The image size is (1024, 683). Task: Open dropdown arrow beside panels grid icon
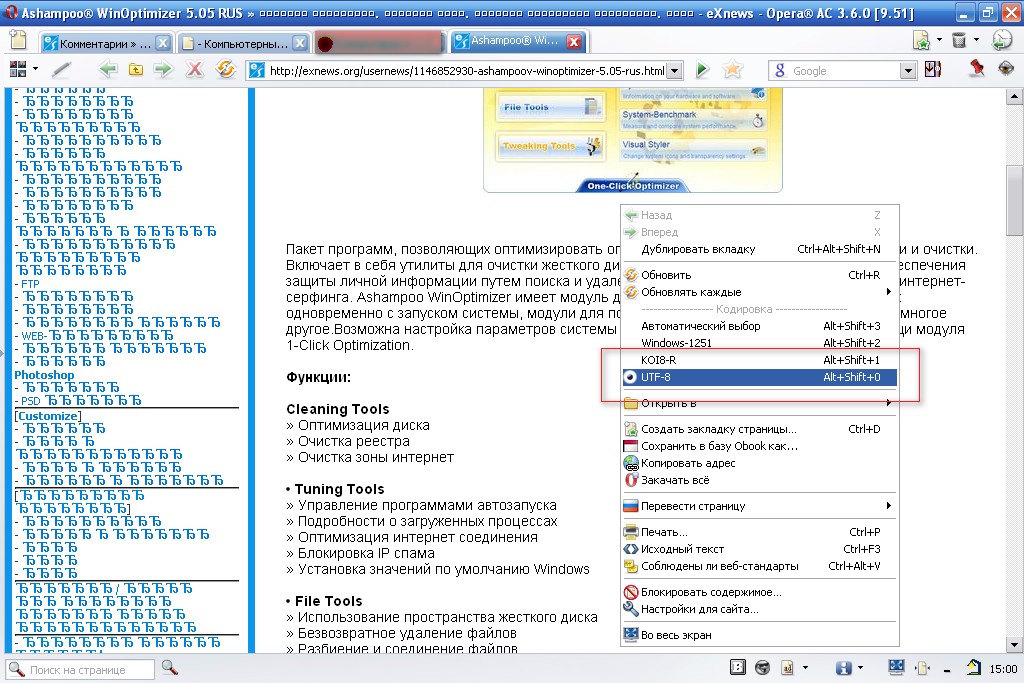coord(35,69)
